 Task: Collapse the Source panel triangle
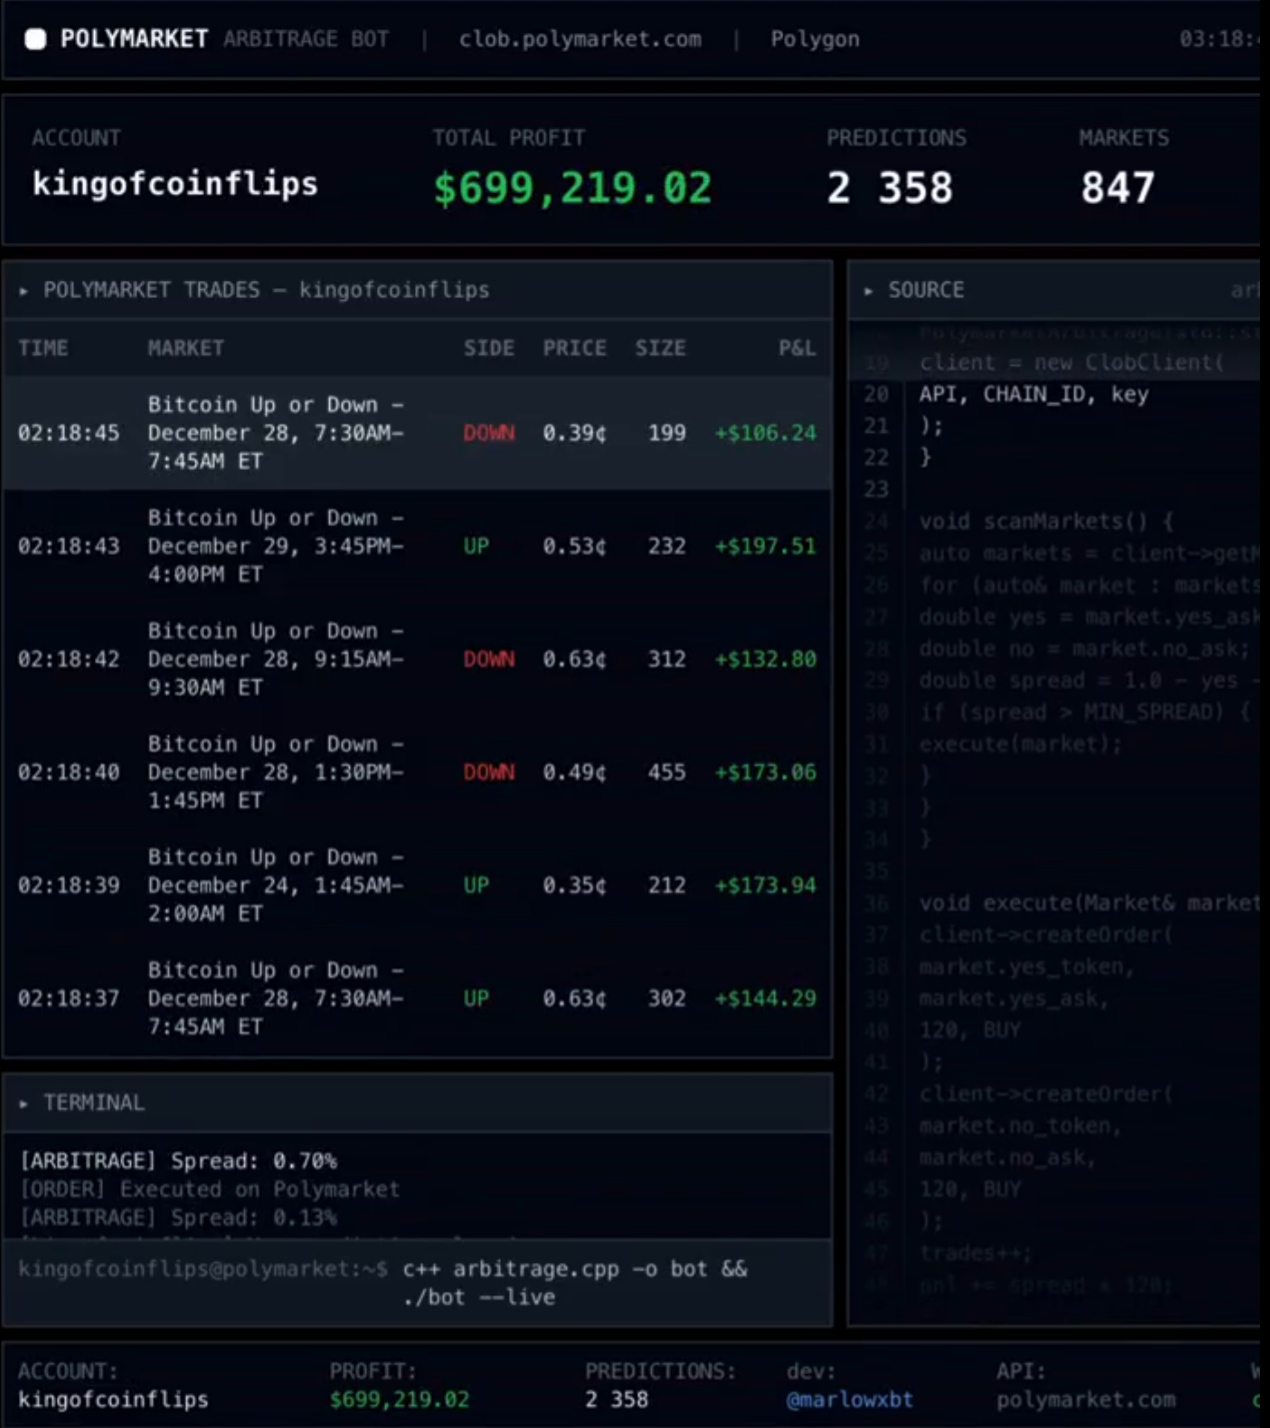click(x=868, y=291)
